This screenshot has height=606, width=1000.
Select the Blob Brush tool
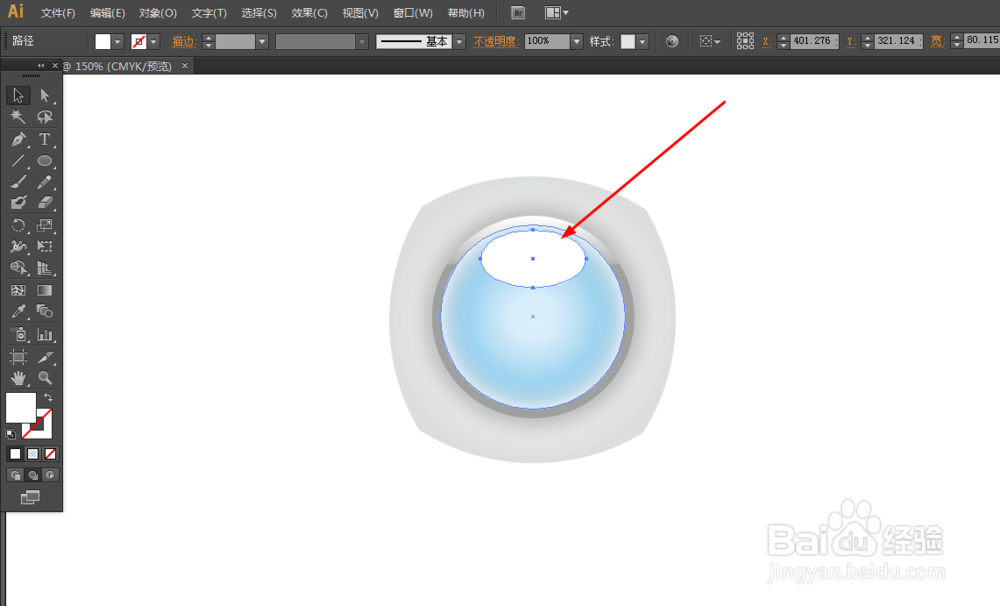[18, 203]
